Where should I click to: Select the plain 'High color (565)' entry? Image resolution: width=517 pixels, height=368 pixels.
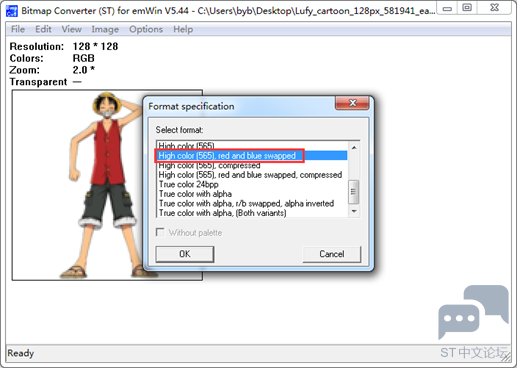coord(251,146)
